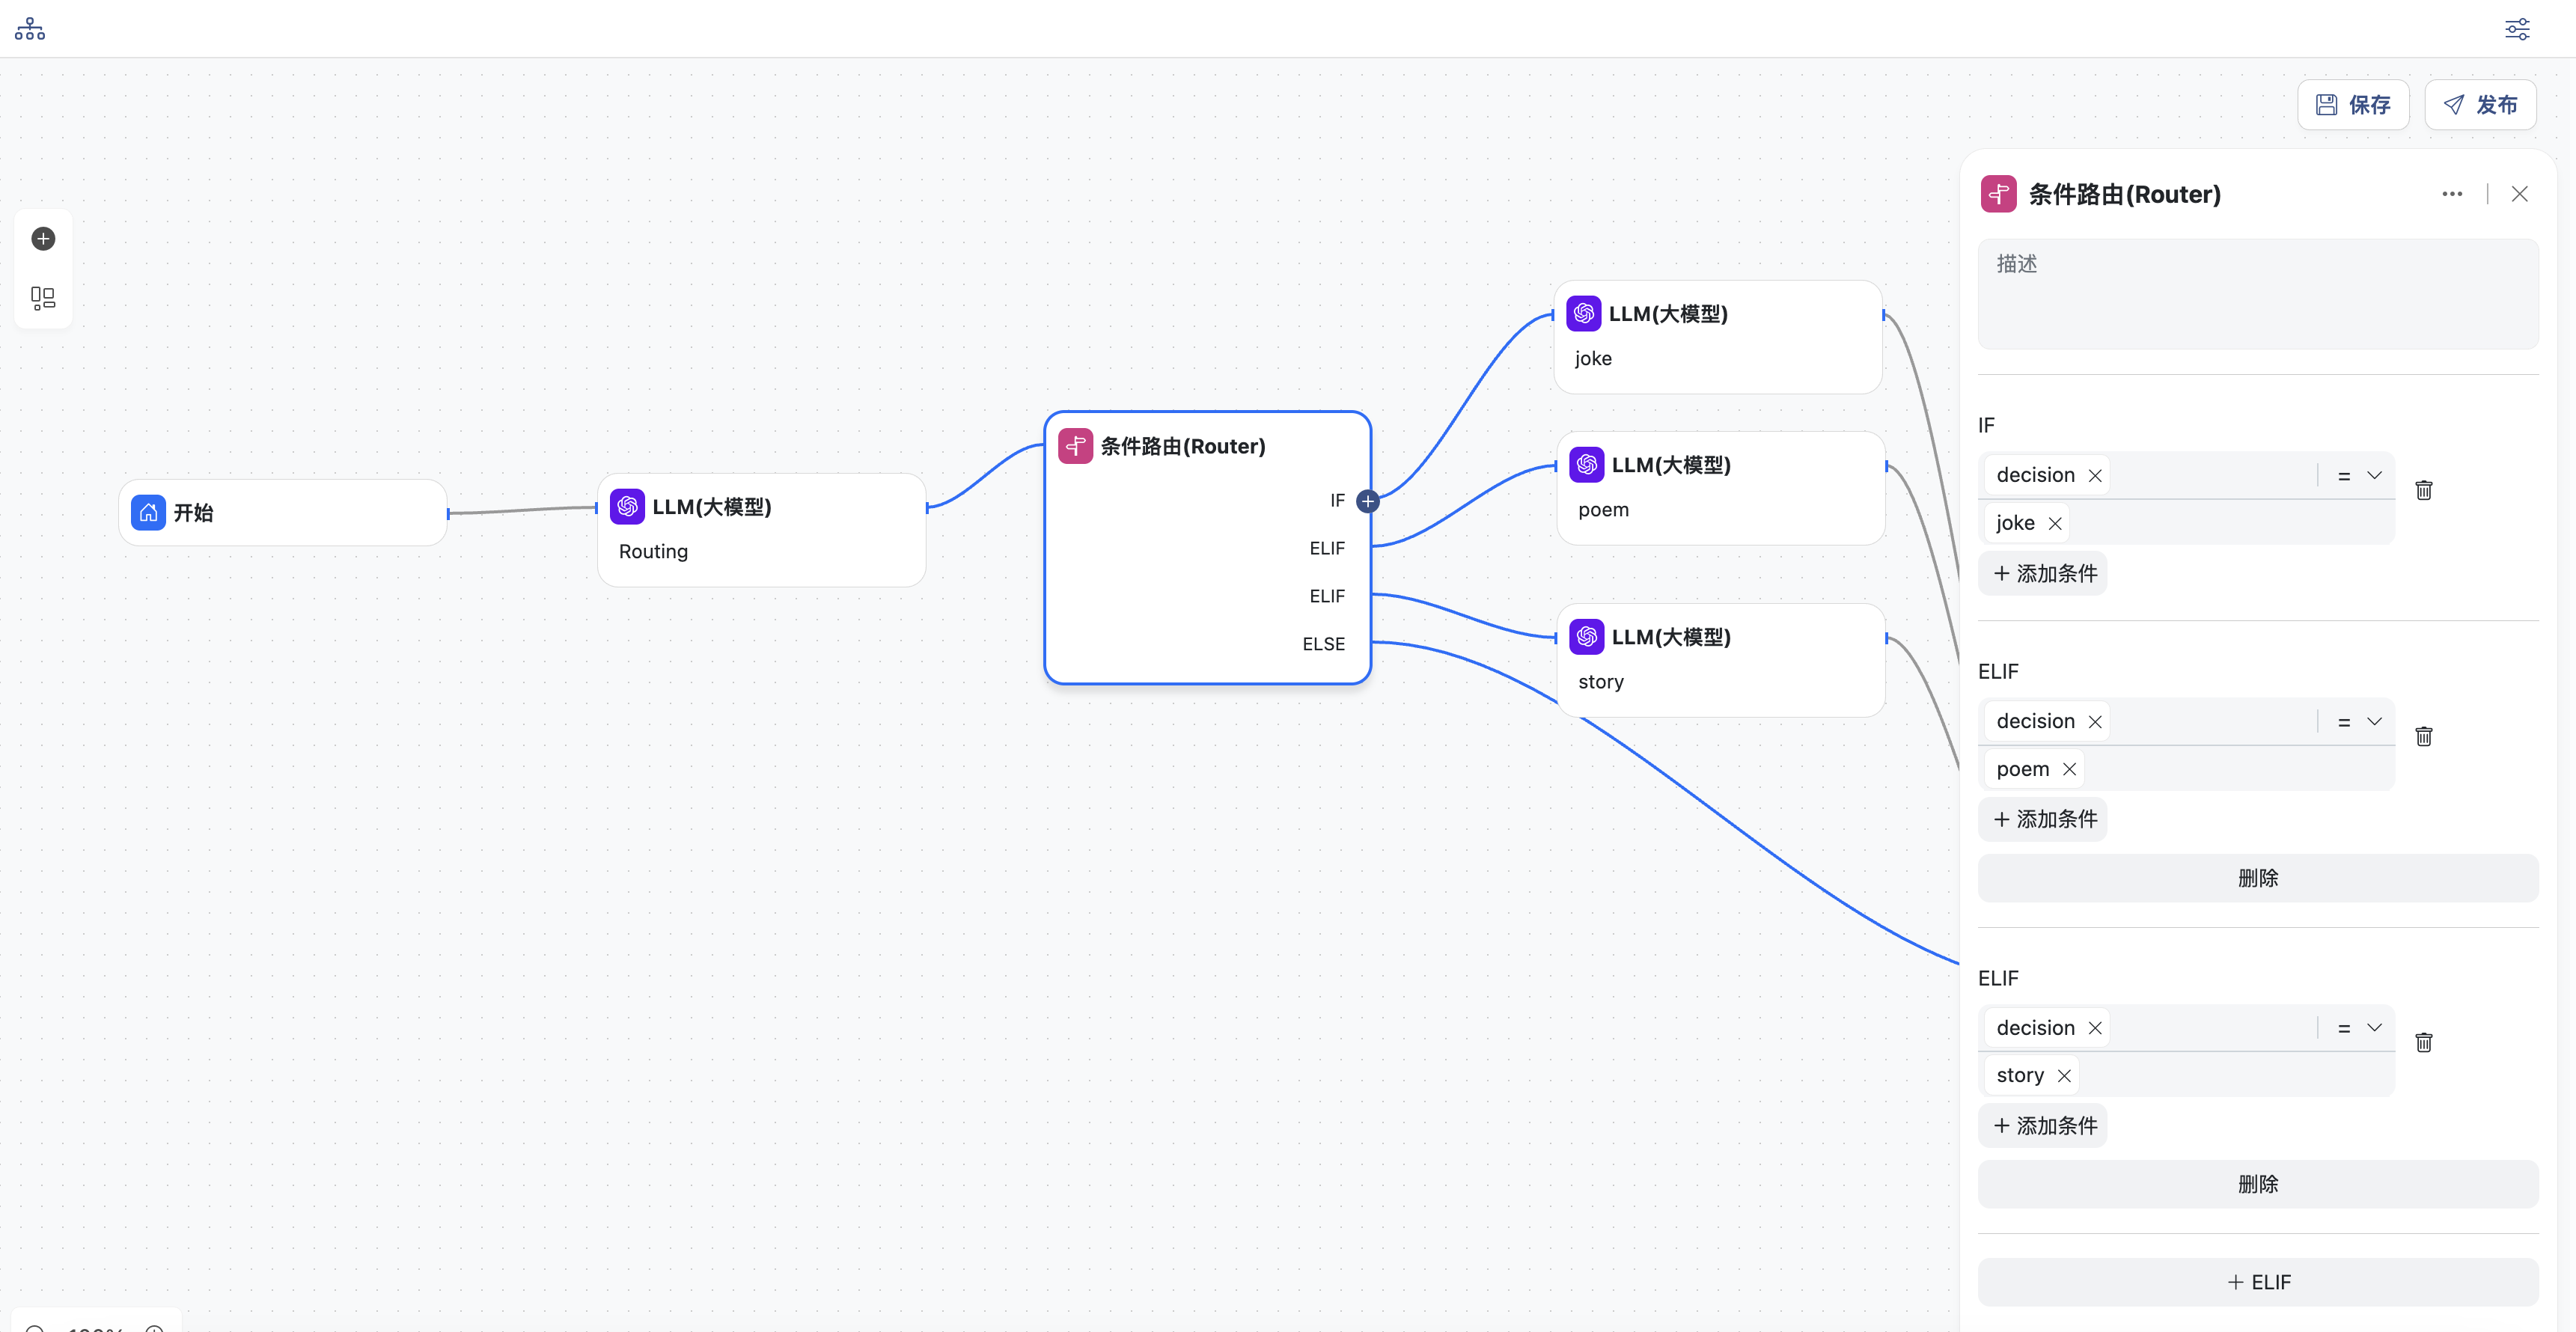Add a new ELIF branch button
The image size is (2576, 1332).
click(2257, 1282)
